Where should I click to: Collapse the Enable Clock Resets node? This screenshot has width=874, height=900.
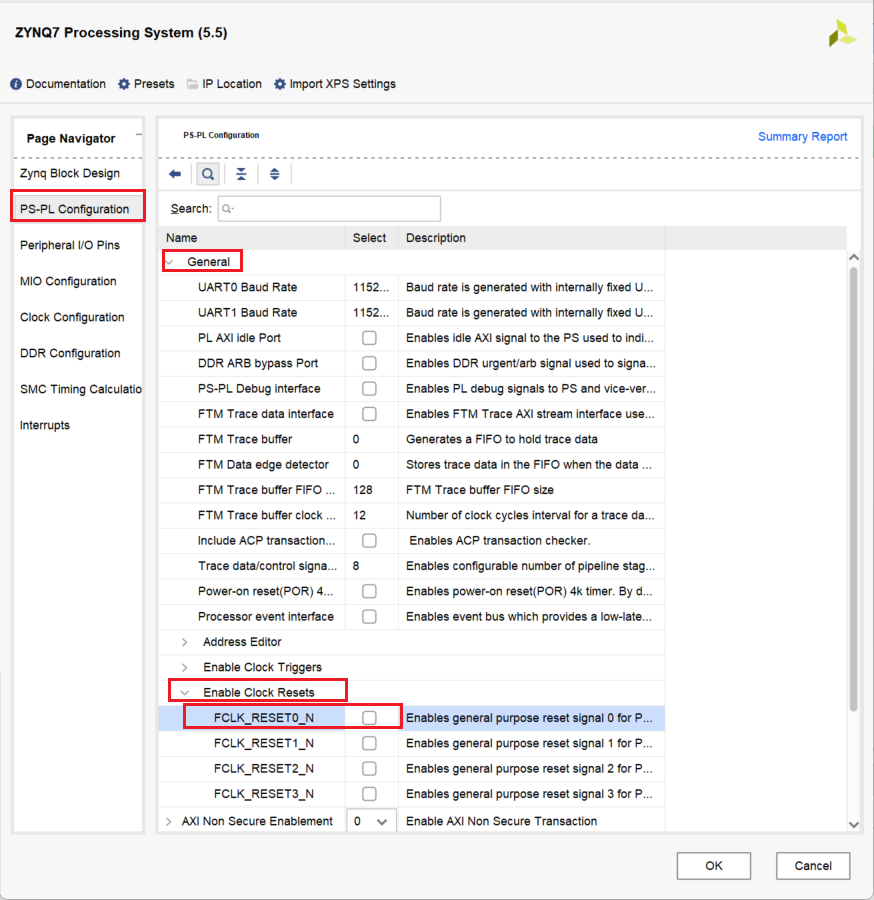click(x=184, y=693)
